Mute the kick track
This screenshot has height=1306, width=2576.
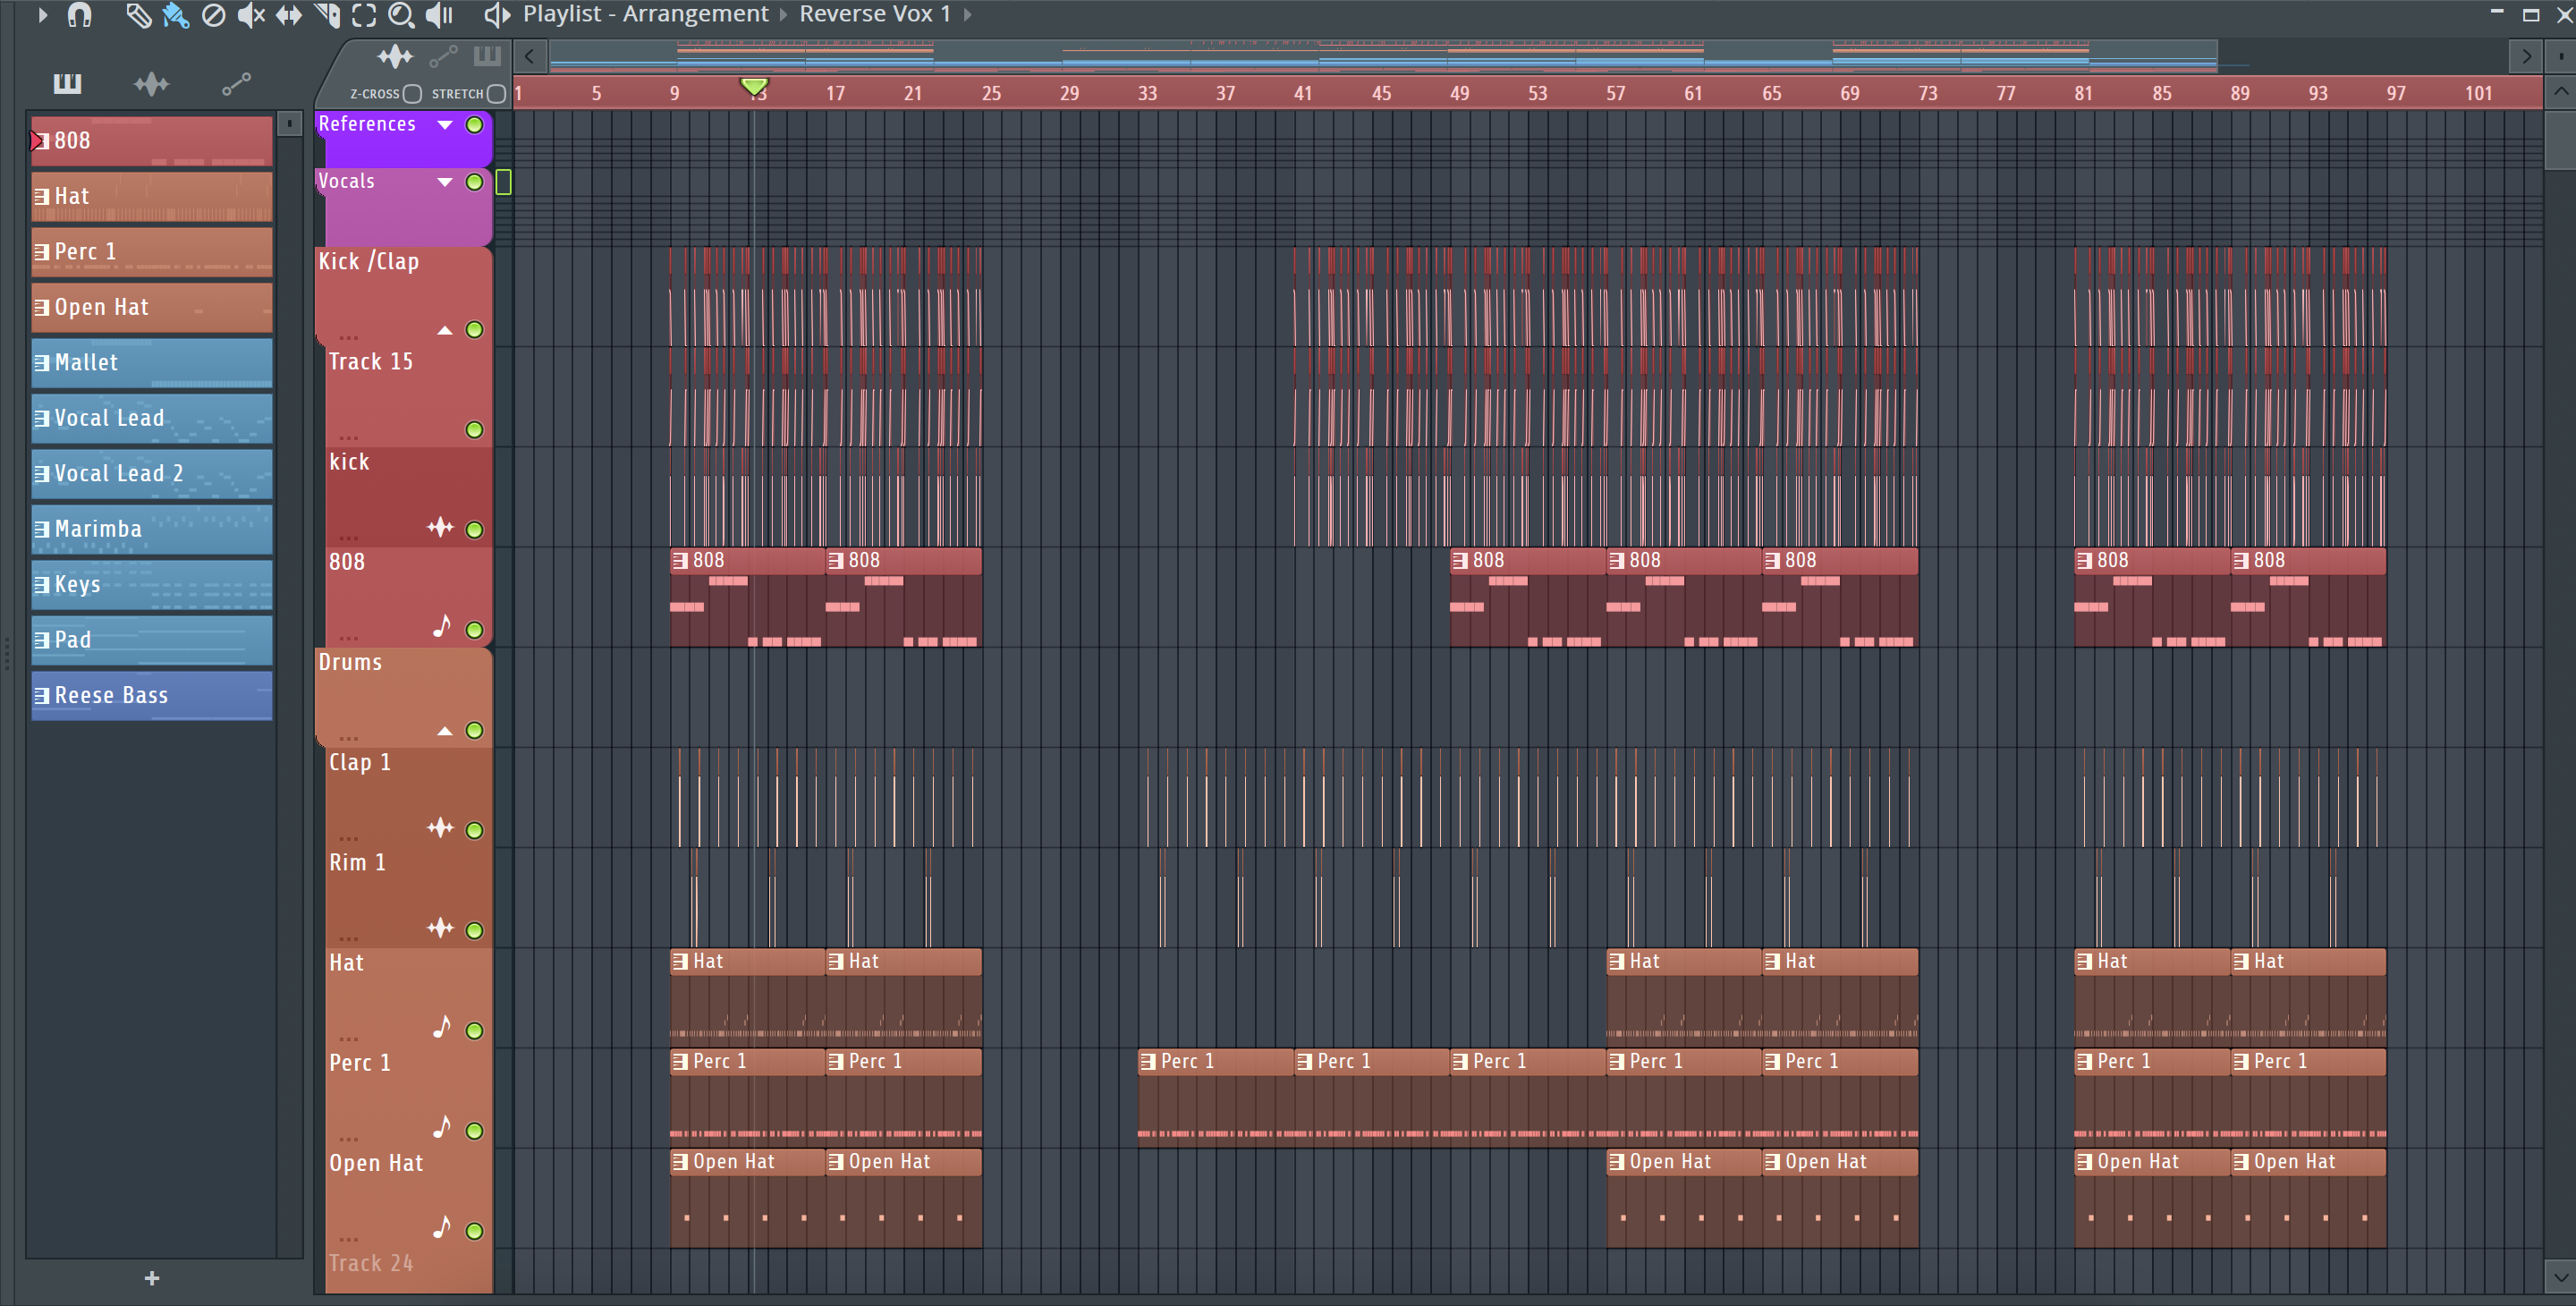click(475, 530)
